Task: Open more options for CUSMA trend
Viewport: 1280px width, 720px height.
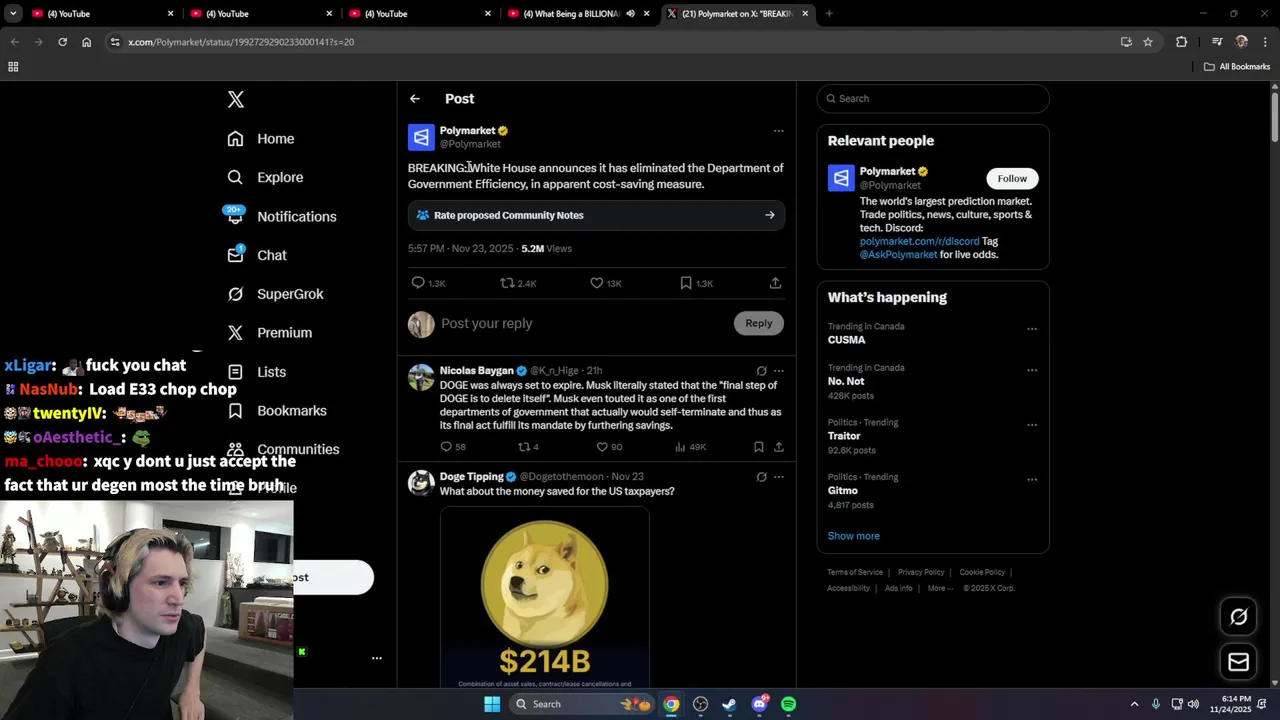Action: (x=1031, y=328)
